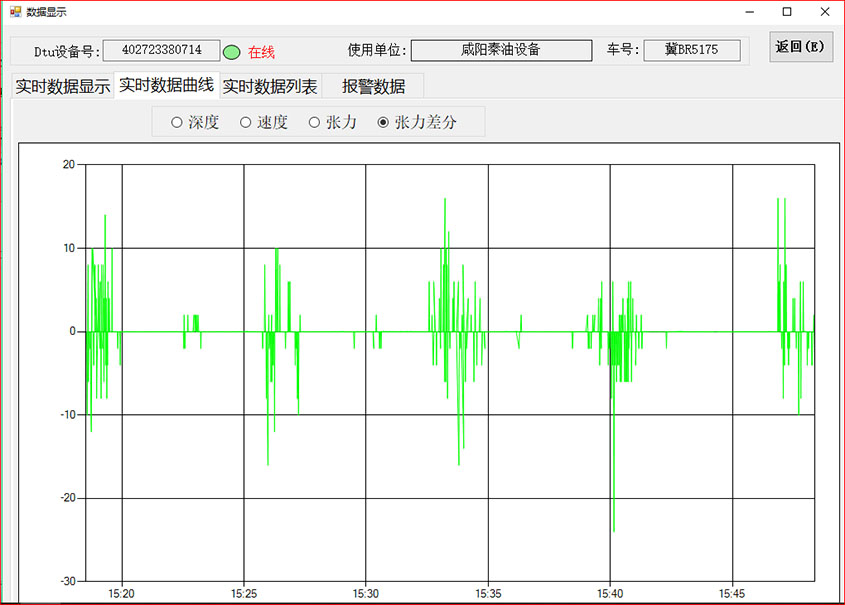Click the 15:20 time axis label
Screen dimensions: 845x605
(120, 592)
